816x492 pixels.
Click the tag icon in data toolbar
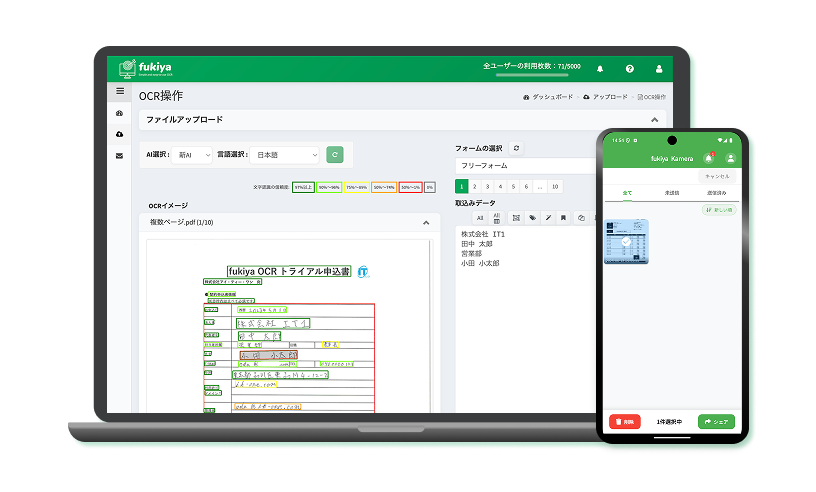(532, 218)
